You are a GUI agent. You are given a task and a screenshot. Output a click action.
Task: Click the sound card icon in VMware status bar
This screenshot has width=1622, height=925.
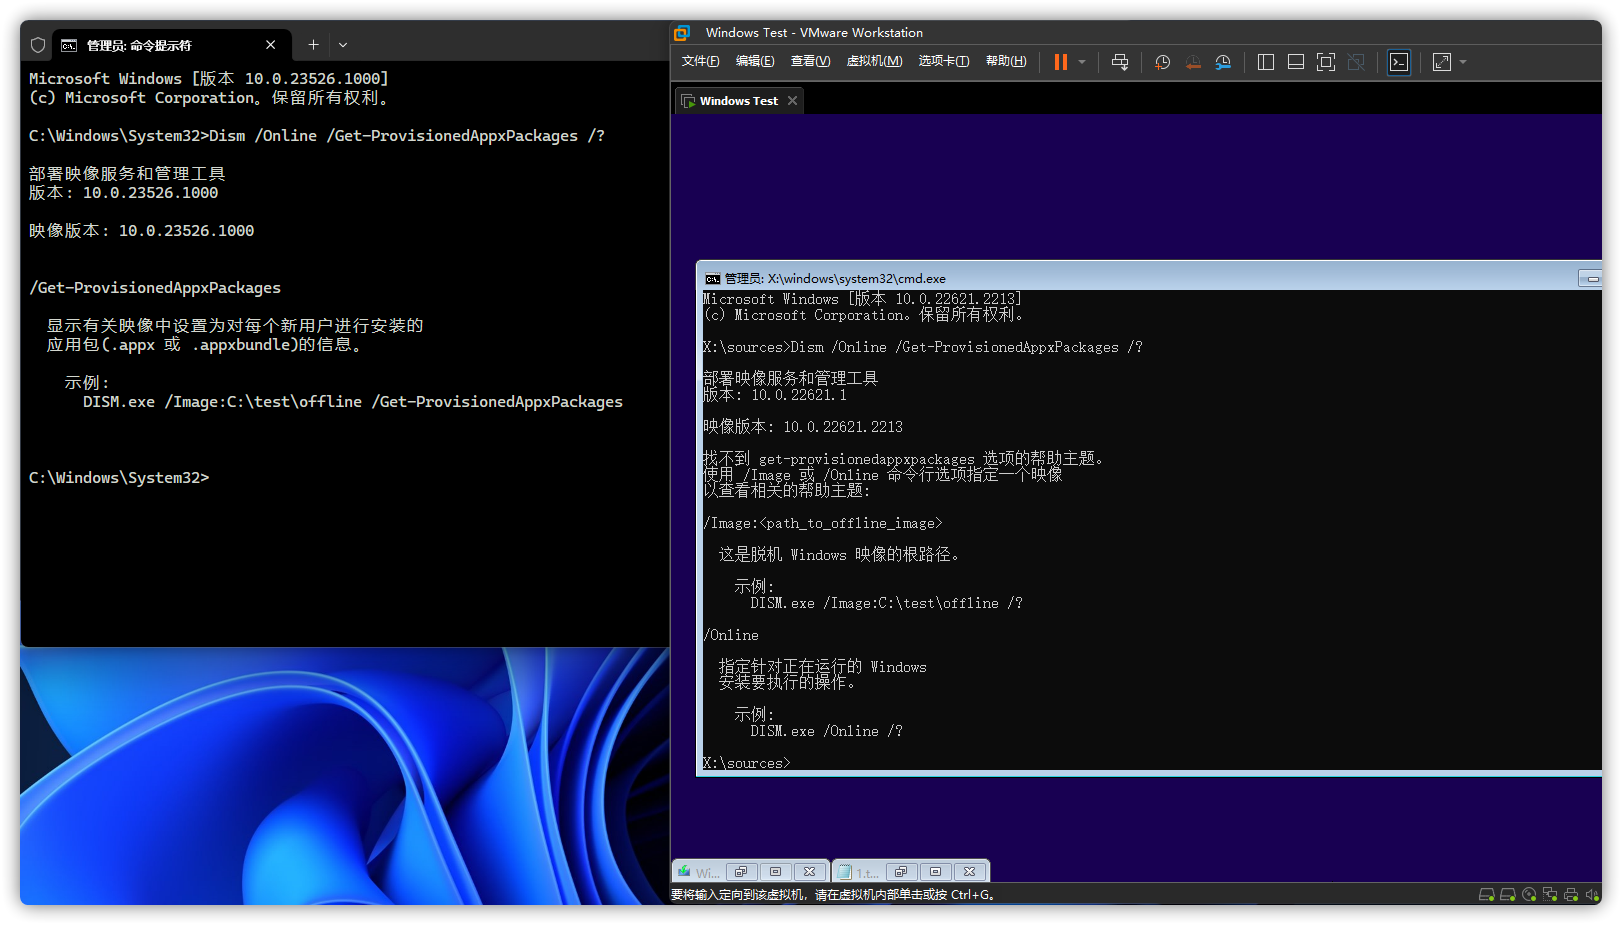click(1592, 895)
